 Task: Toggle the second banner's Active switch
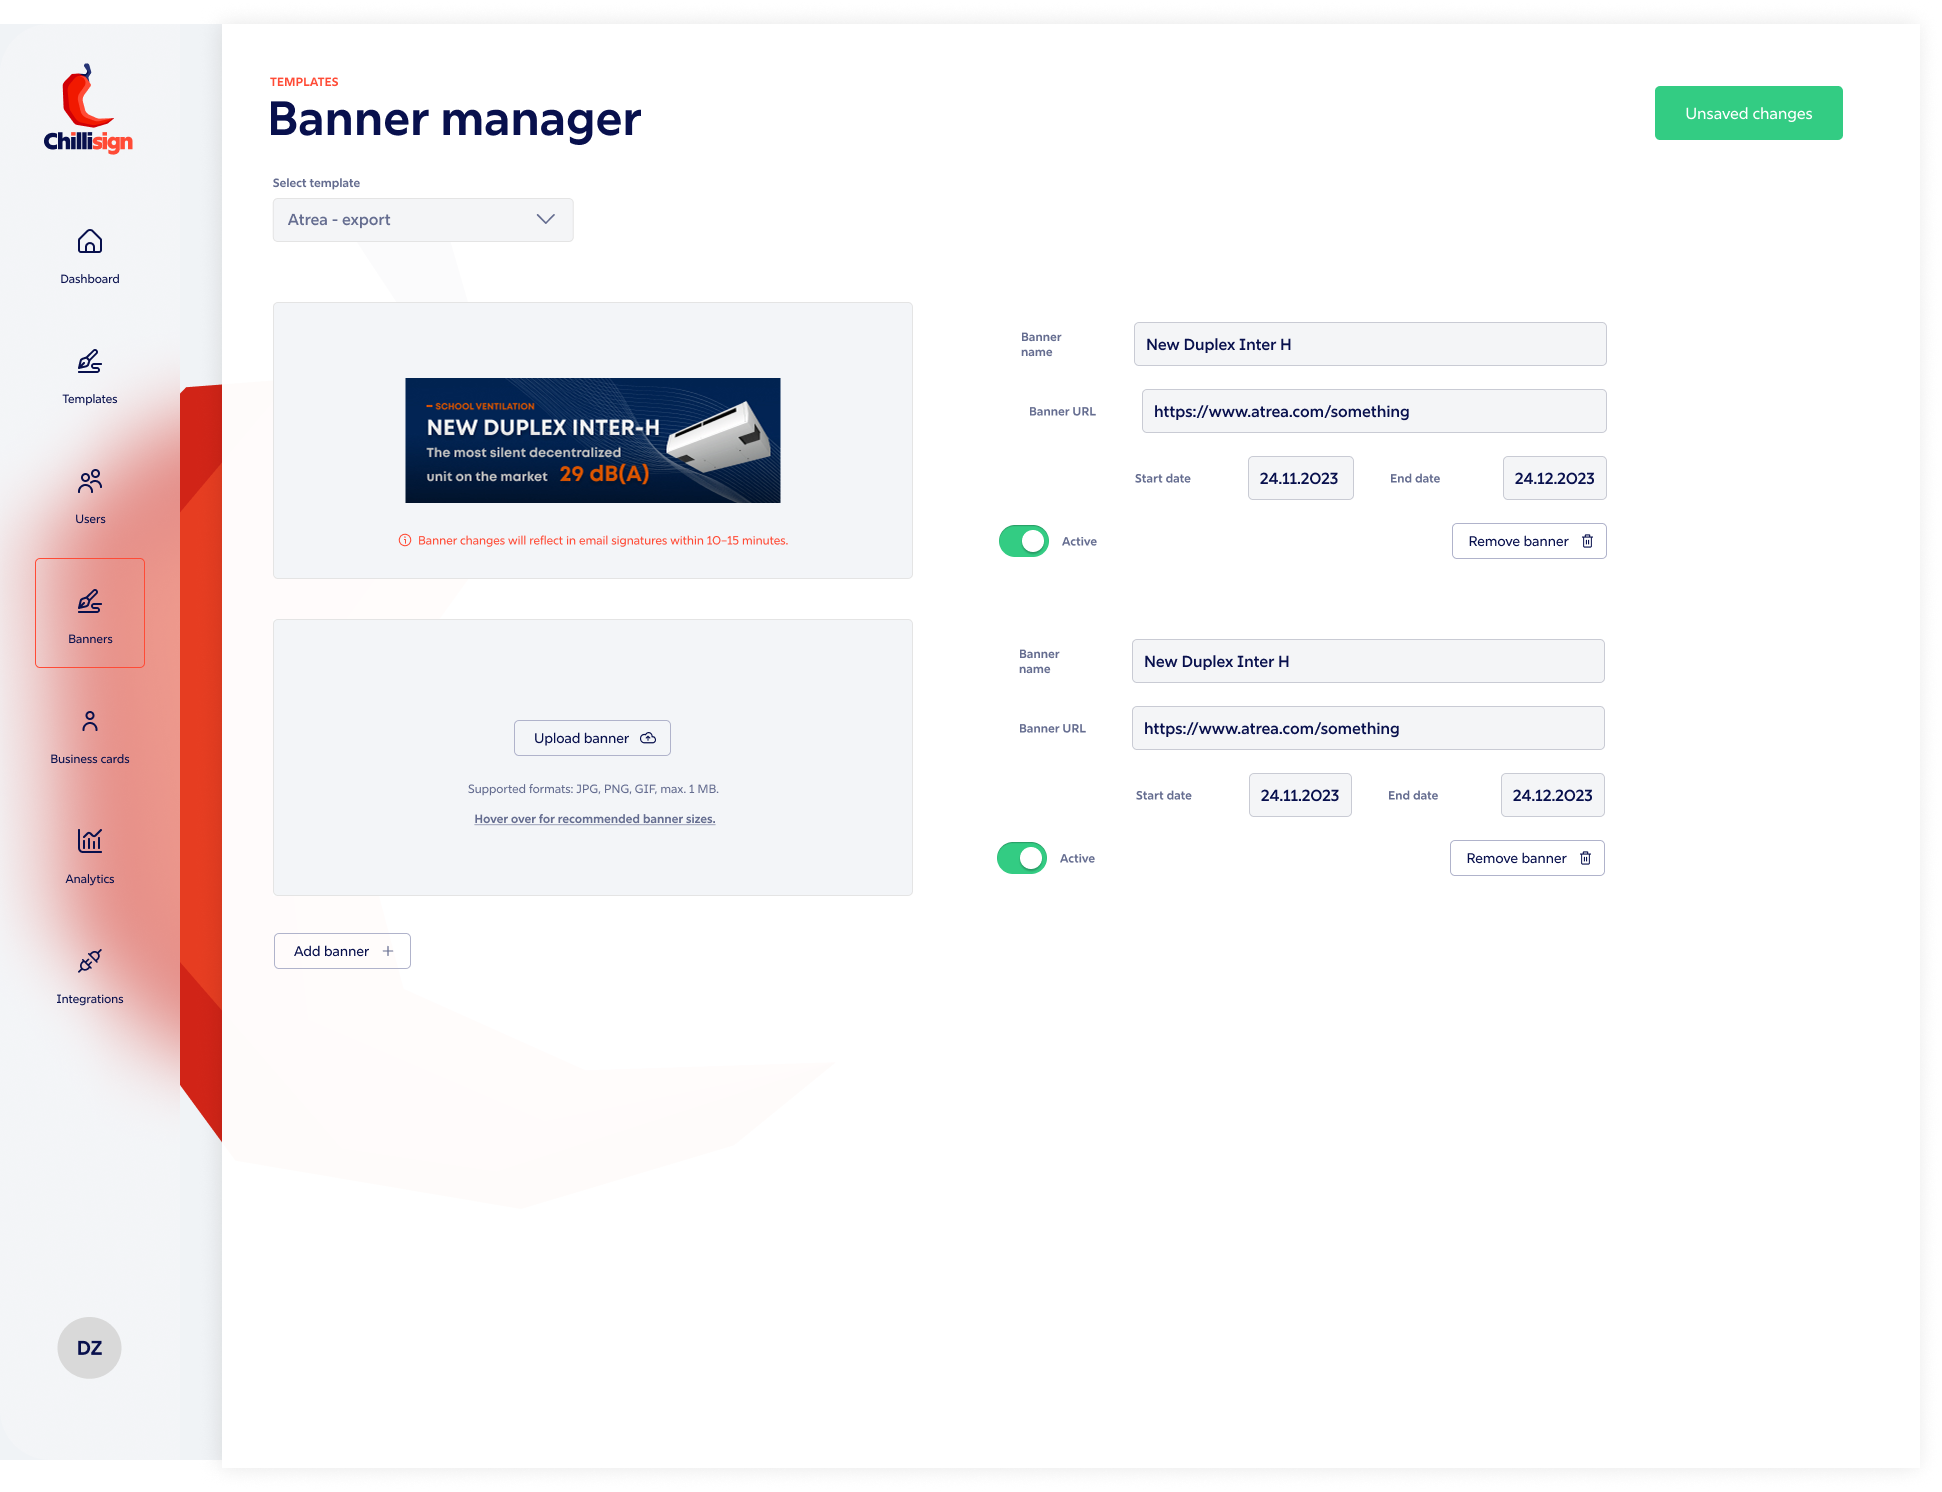coord(1022,858)
